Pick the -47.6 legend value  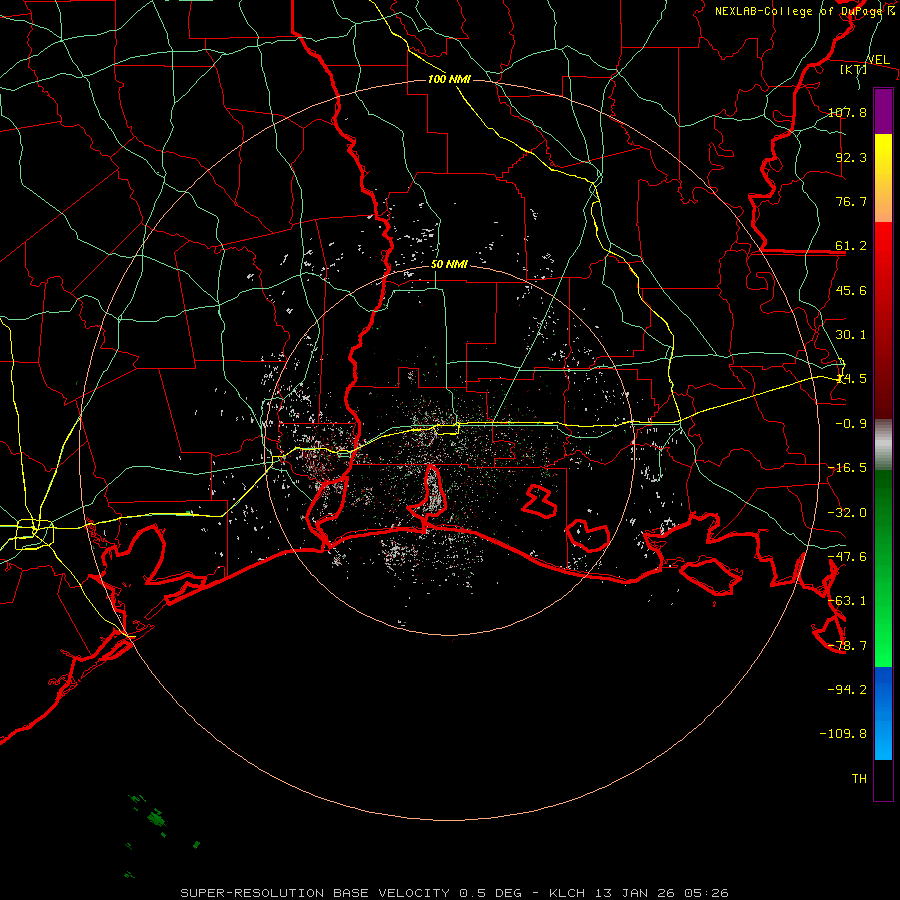[847, 557]
